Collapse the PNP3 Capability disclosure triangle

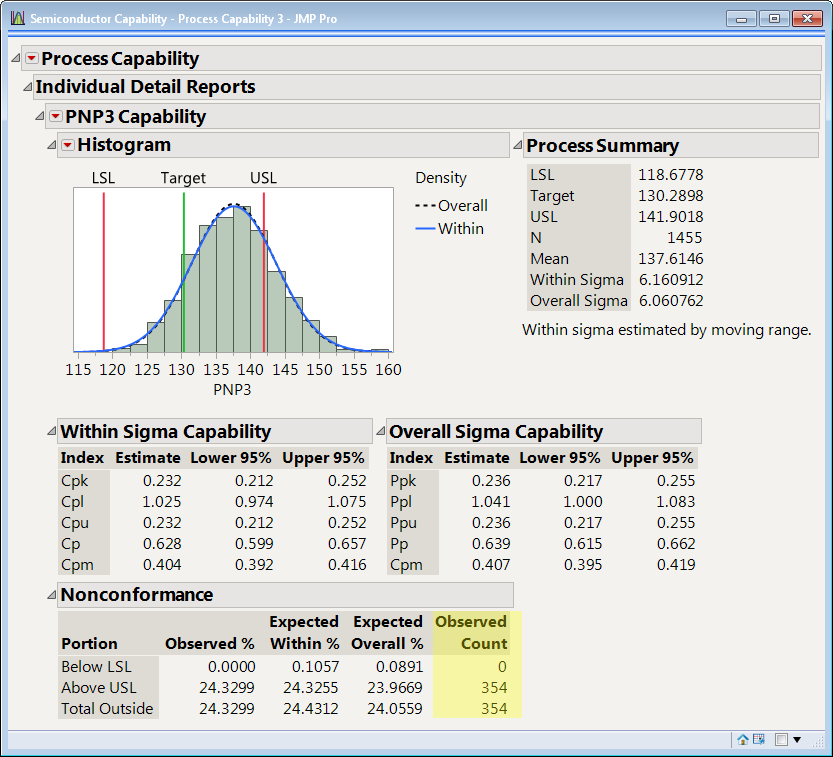39,115
